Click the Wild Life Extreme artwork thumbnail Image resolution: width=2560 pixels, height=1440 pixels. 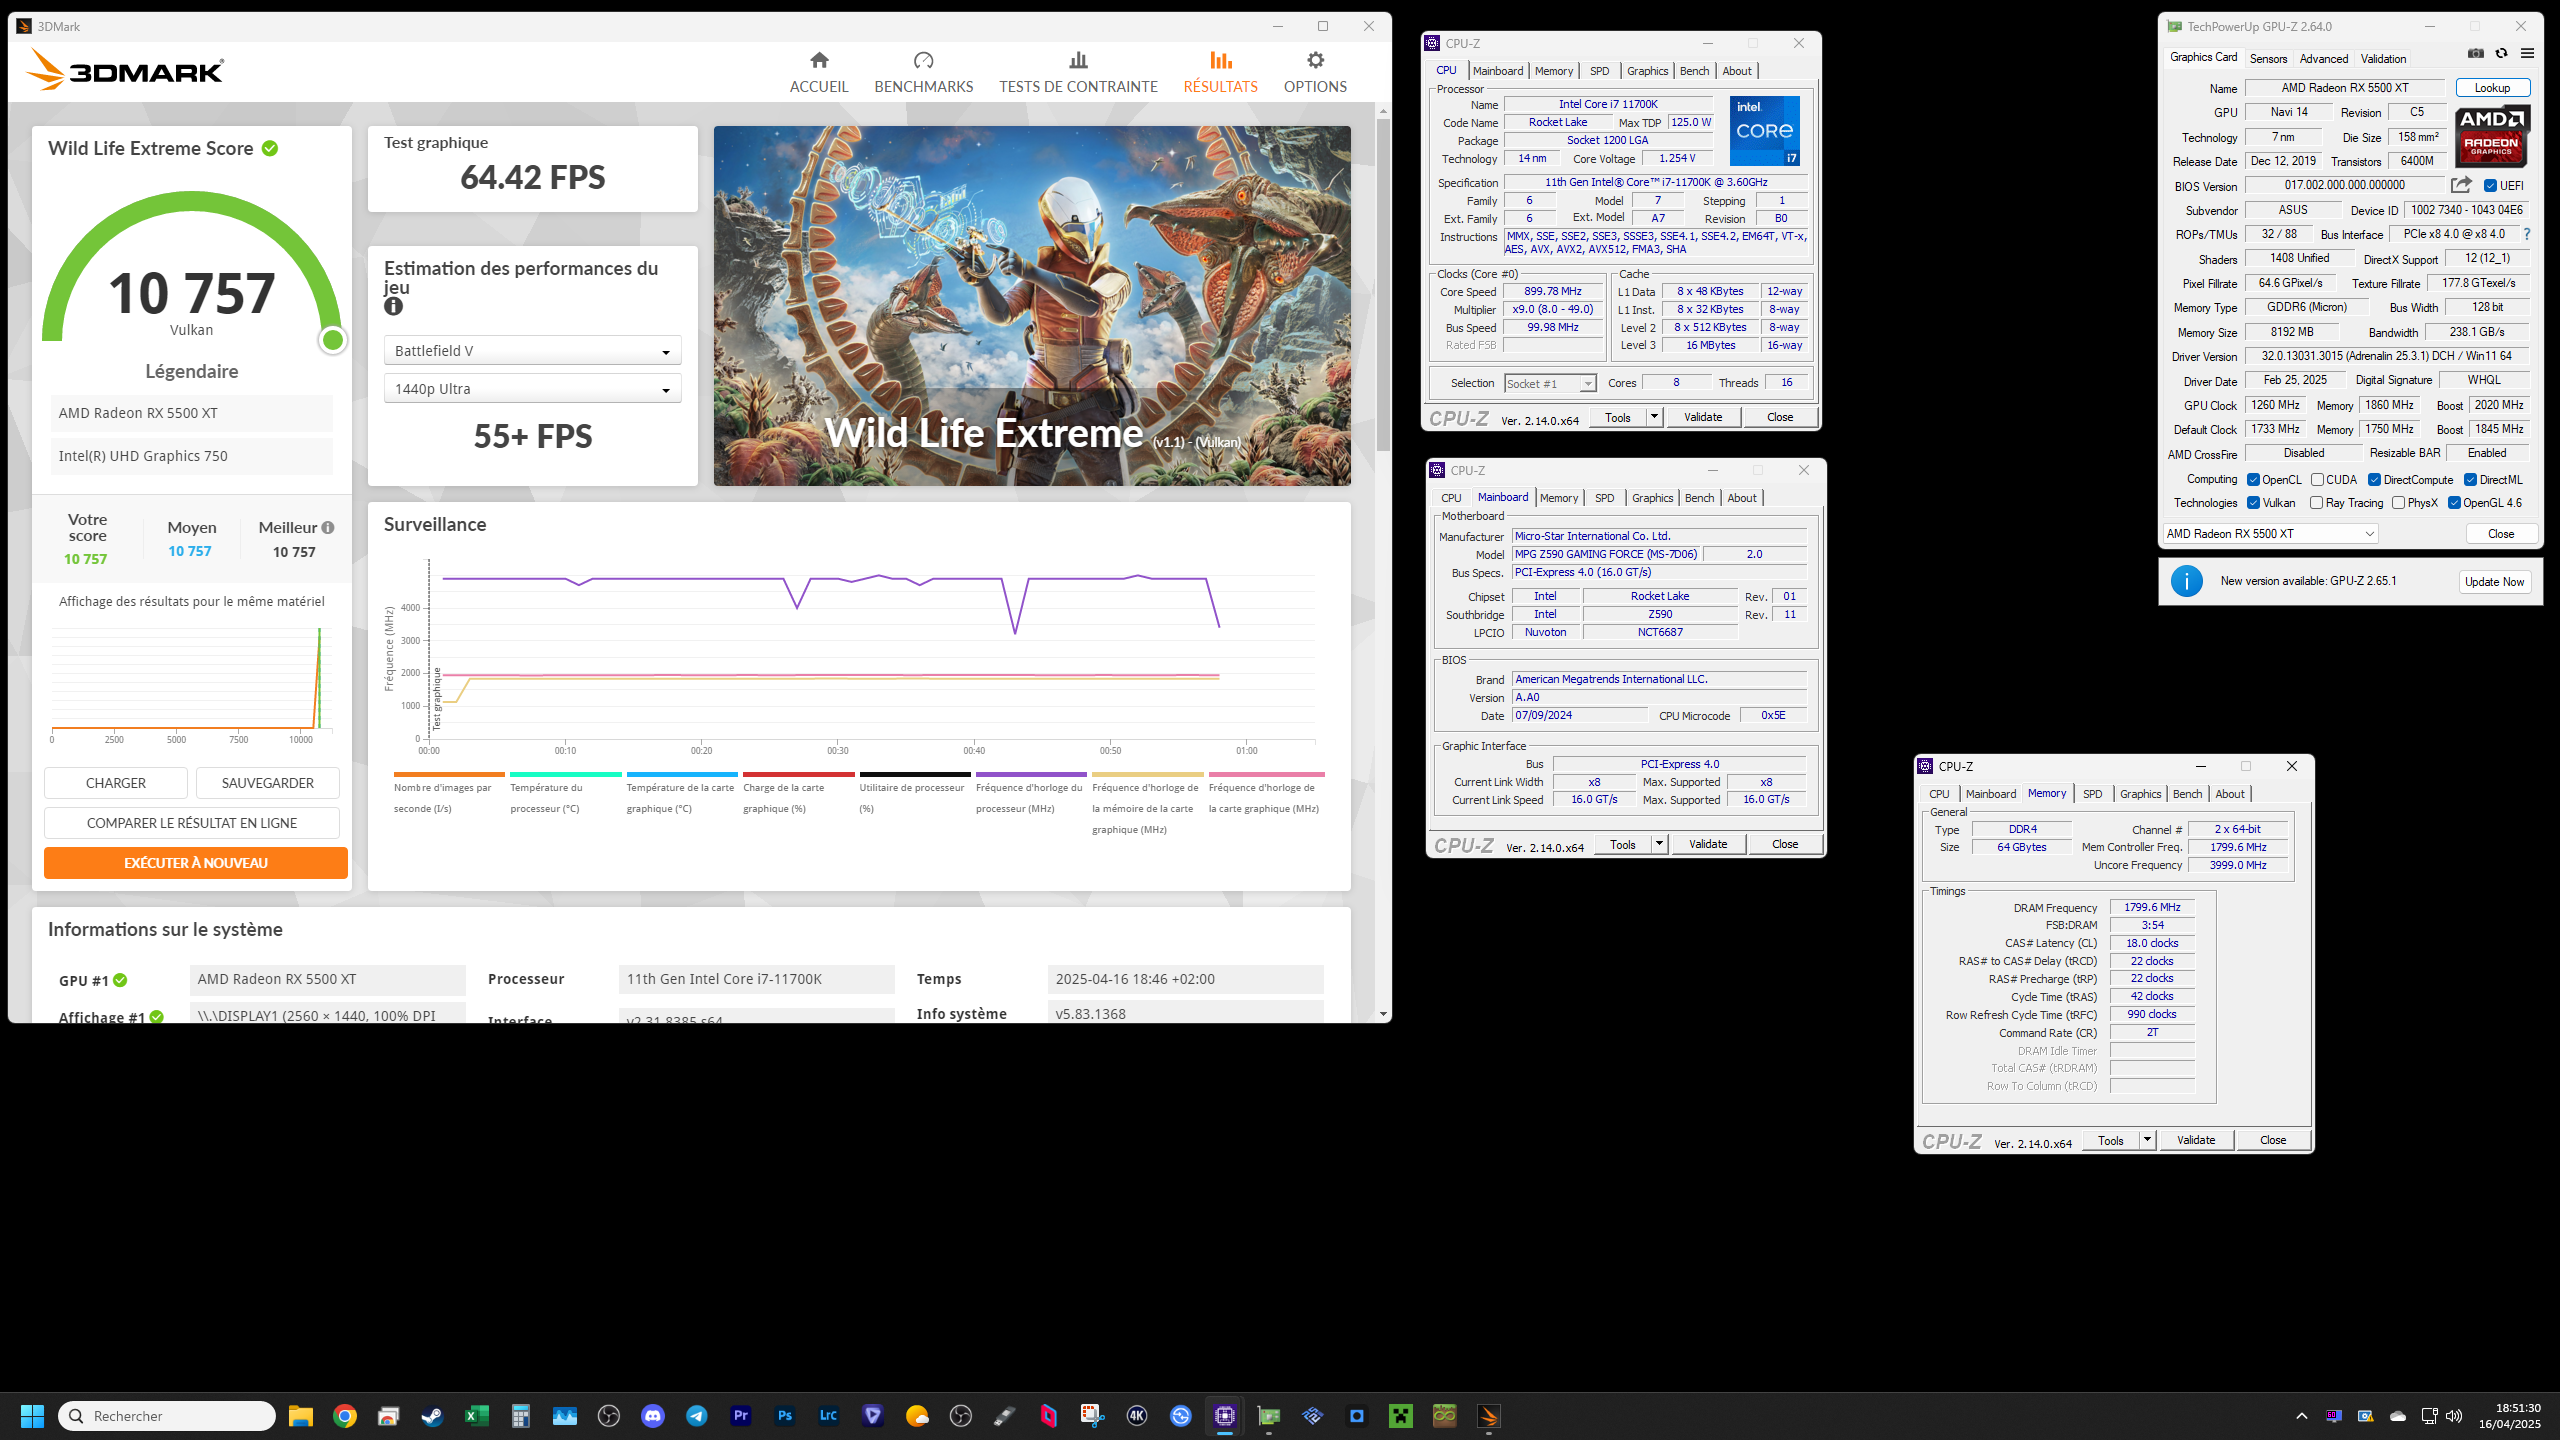point(1032,306)
